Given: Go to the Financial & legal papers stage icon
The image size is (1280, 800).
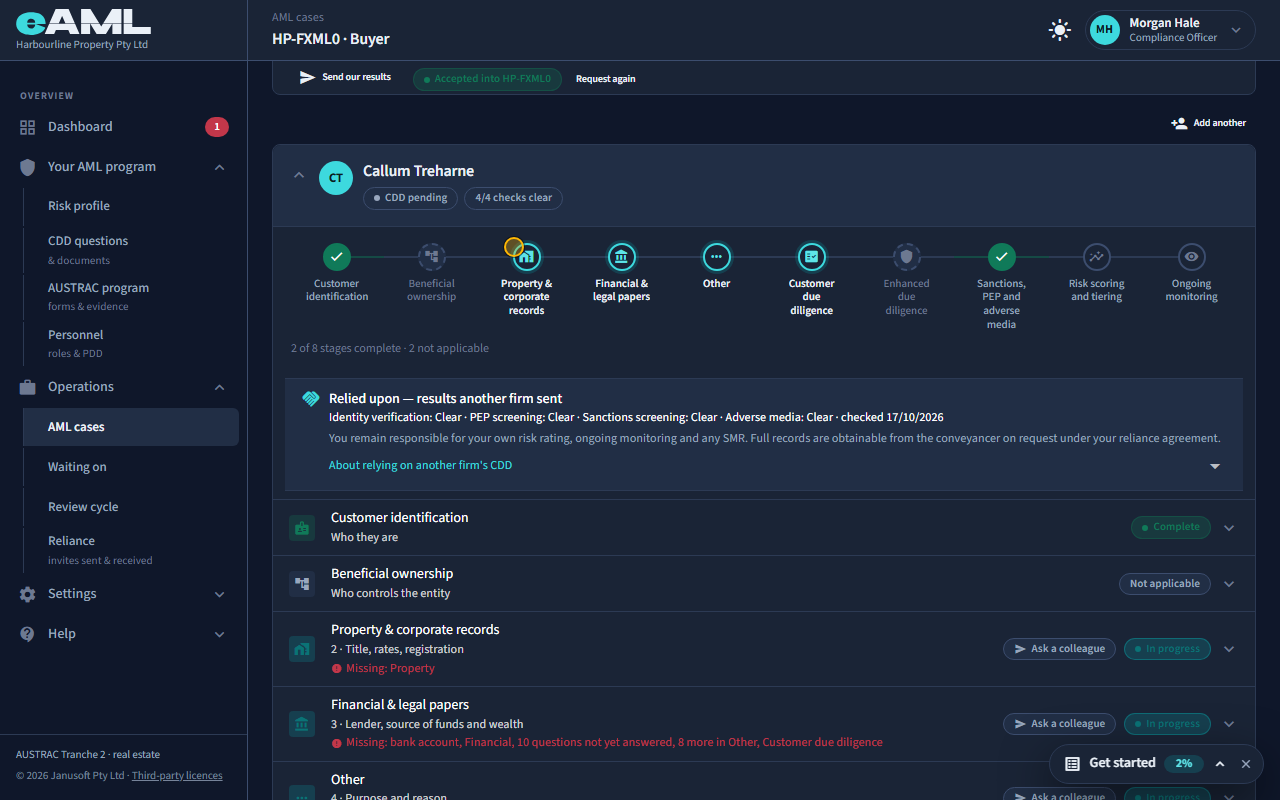Looking at the screenshot, I should pos(622,257).
